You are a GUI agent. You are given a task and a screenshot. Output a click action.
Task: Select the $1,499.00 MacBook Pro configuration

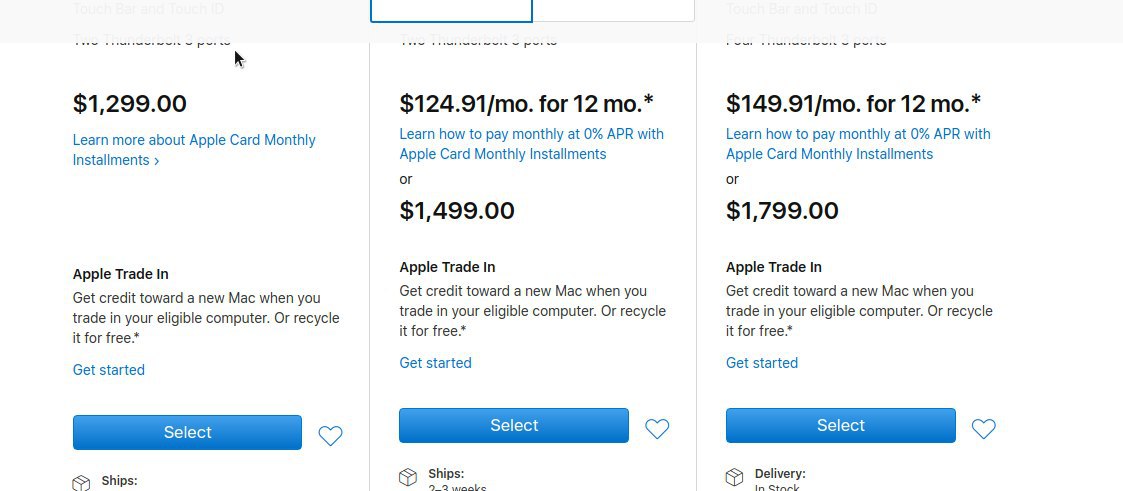tap(514, 425)
